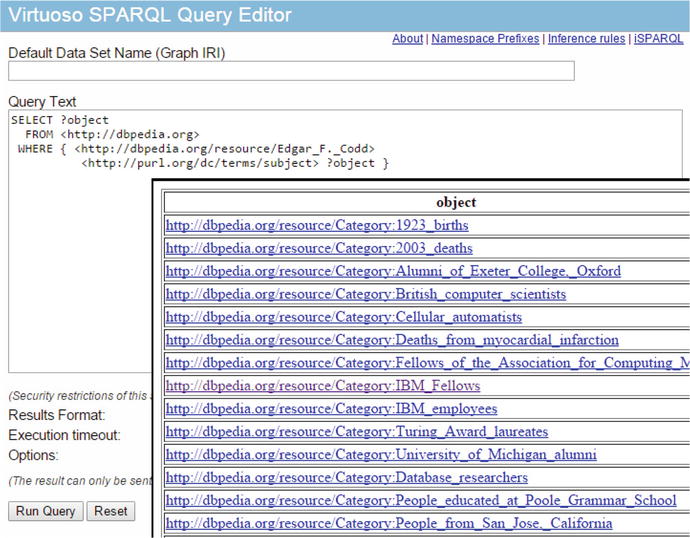Click inside the Query Text area
The image size is (690, 538).
tap(80, 270)
